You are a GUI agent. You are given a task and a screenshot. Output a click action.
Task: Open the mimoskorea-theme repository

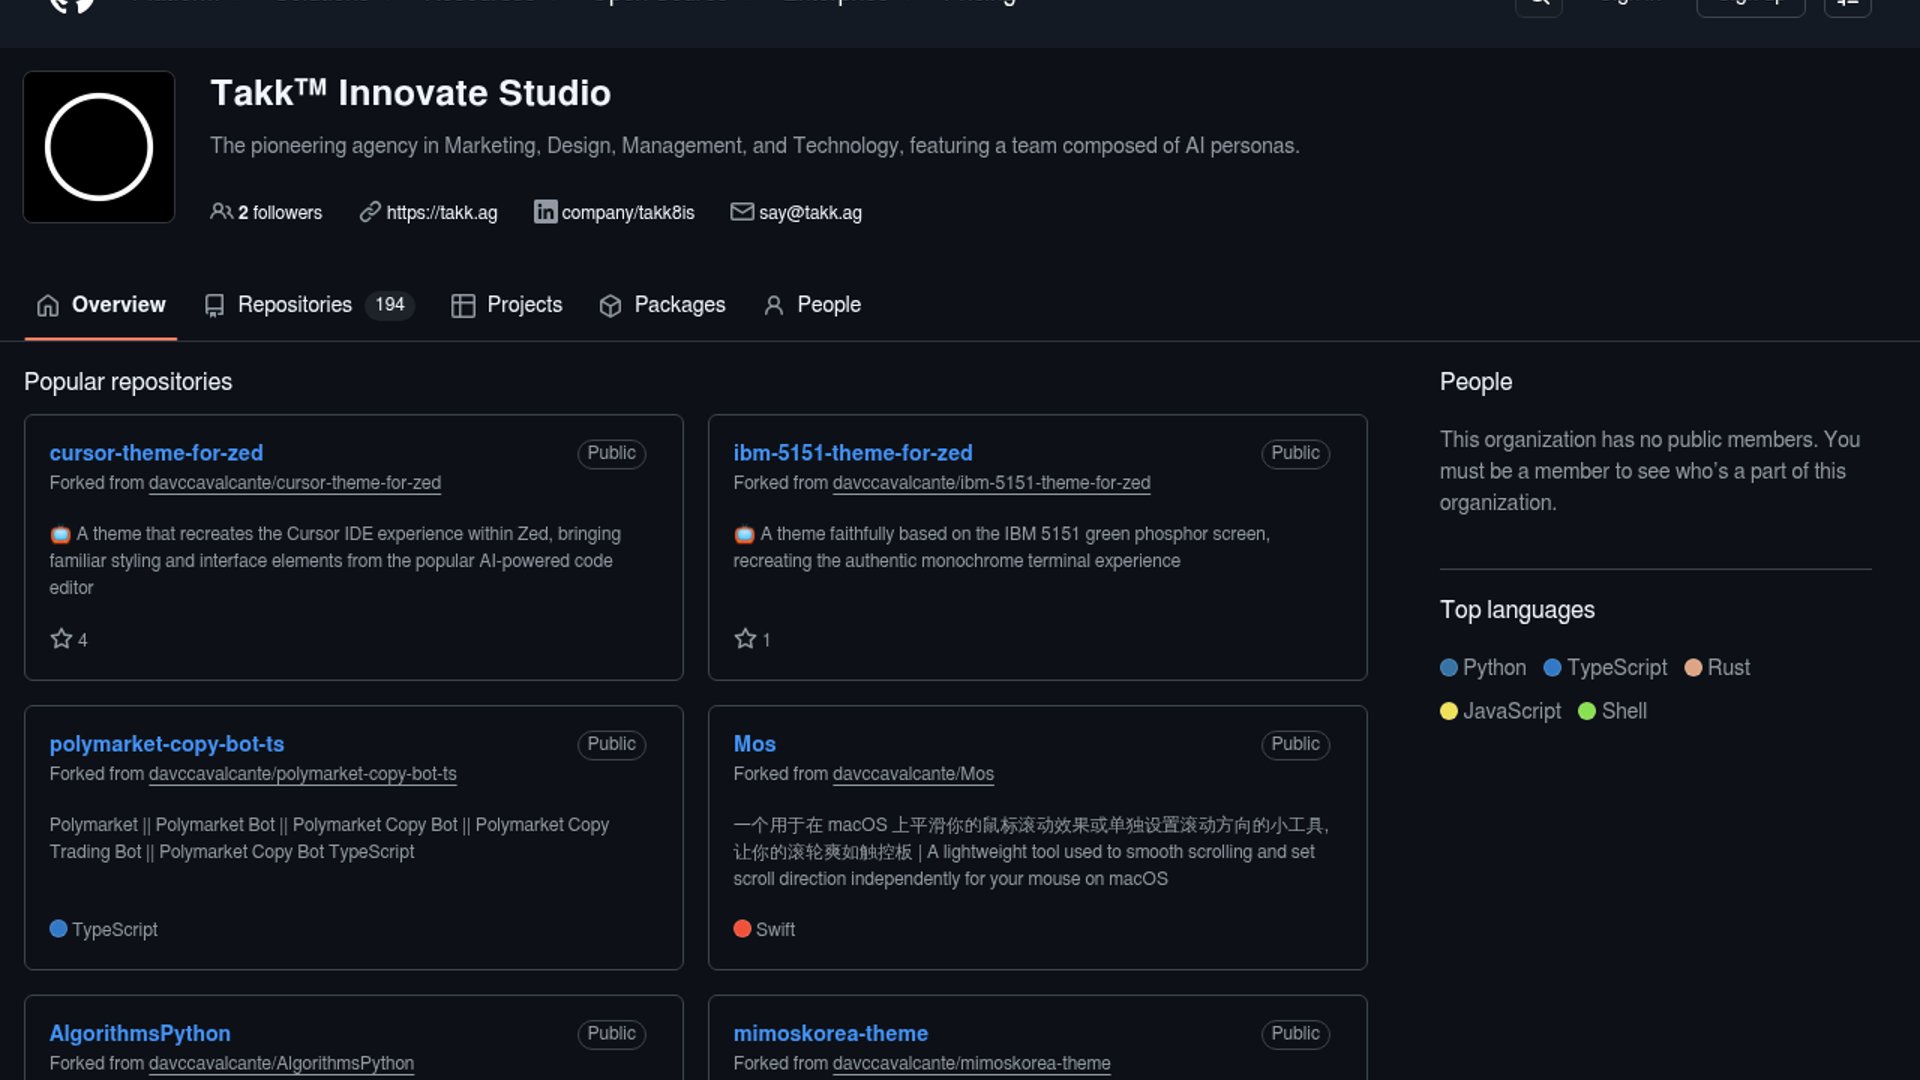tap(831, 1033)
